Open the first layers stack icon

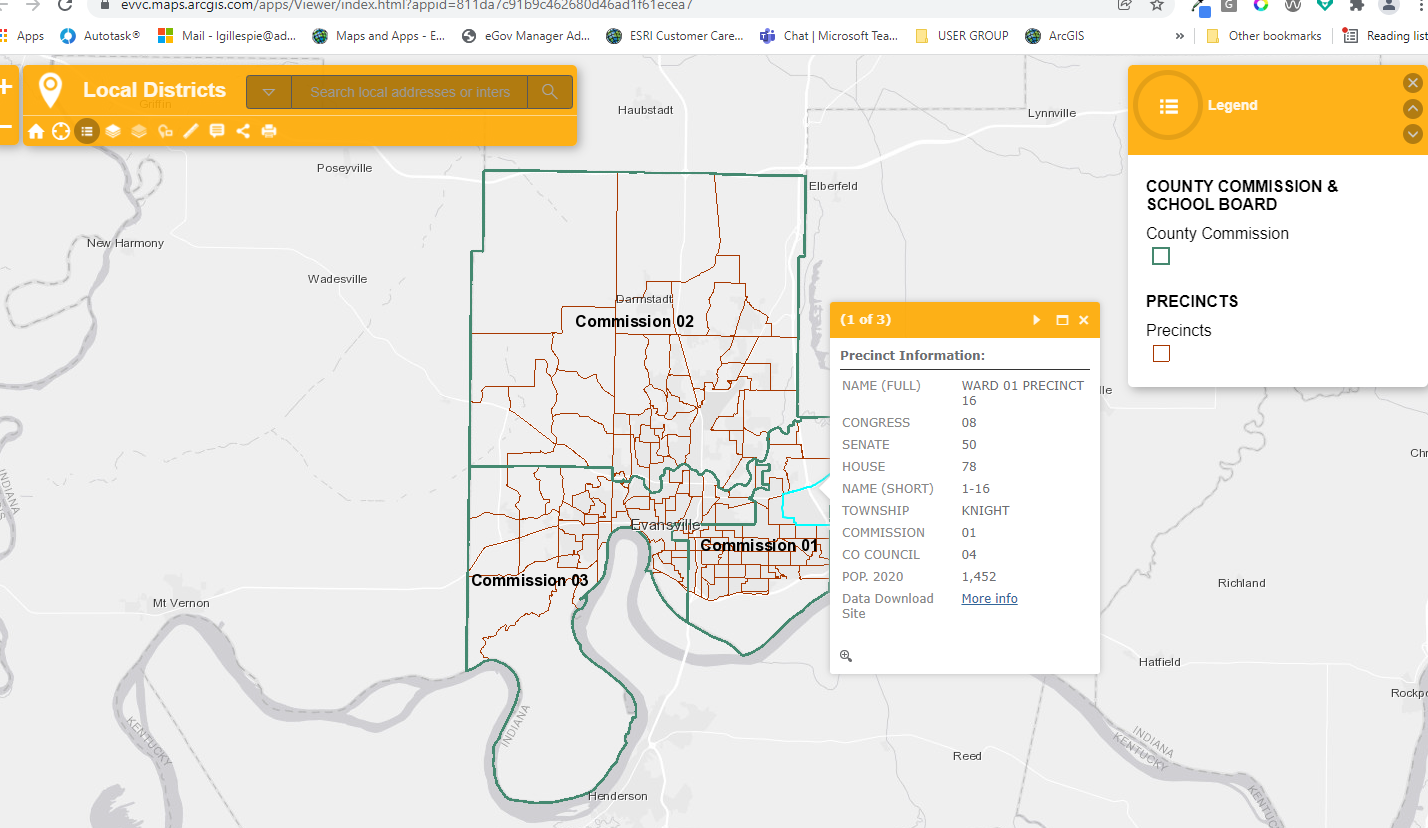[x=113, y=131]
